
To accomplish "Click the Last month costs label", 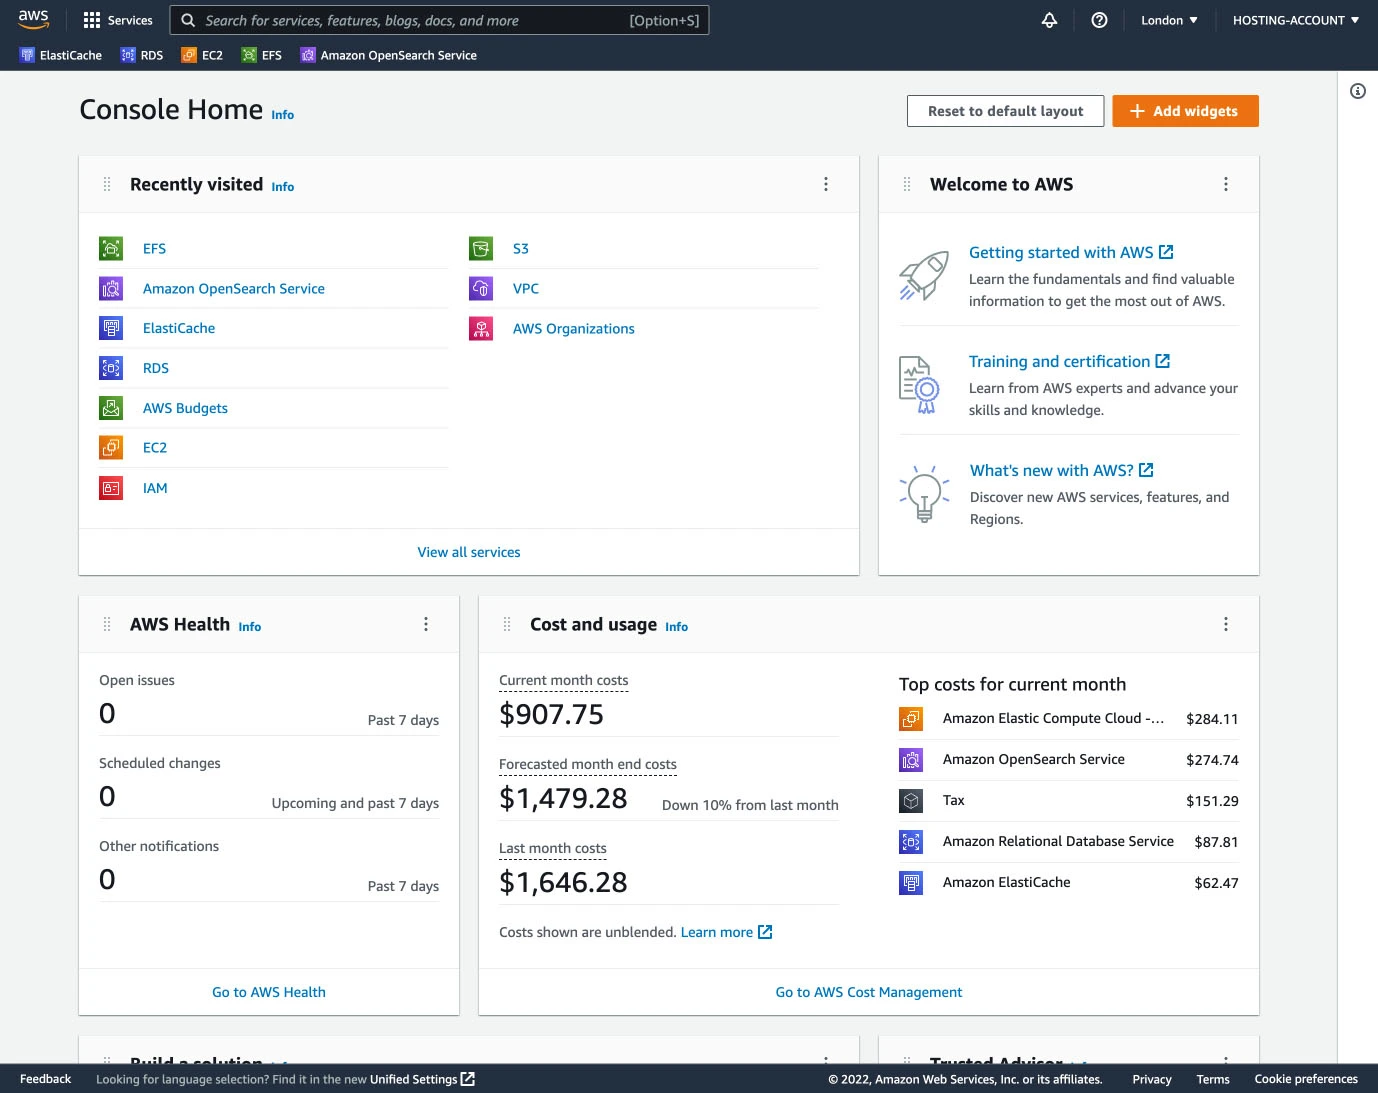I will coord(553,848).
